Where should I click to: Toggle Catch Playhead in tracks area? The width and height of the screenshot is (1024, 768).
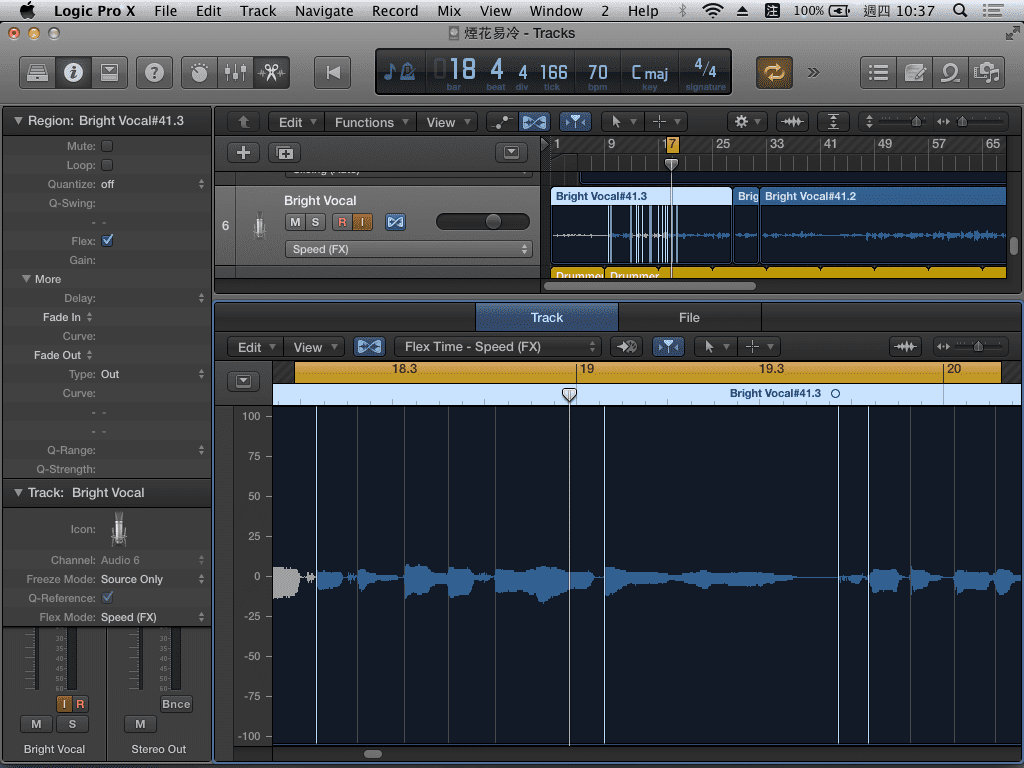(x=575, y=122)
